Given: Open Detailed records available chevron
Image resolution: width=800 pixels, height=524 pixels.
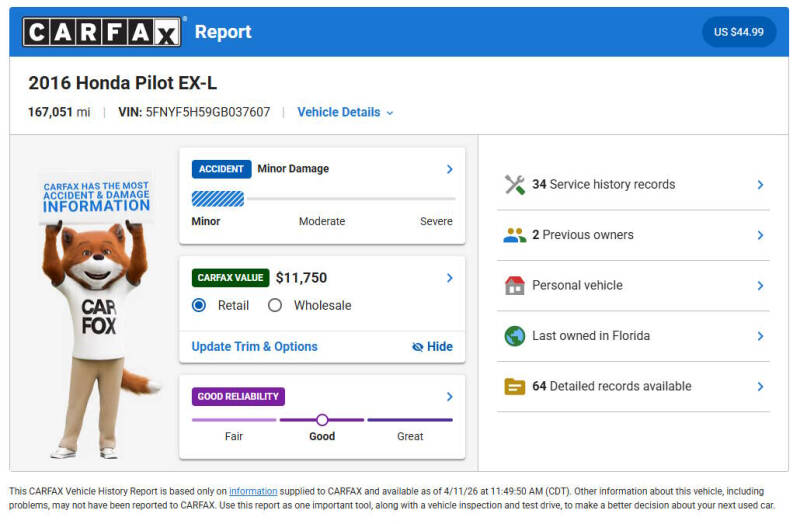Looking at the screenshot, I should click(760, 387).
